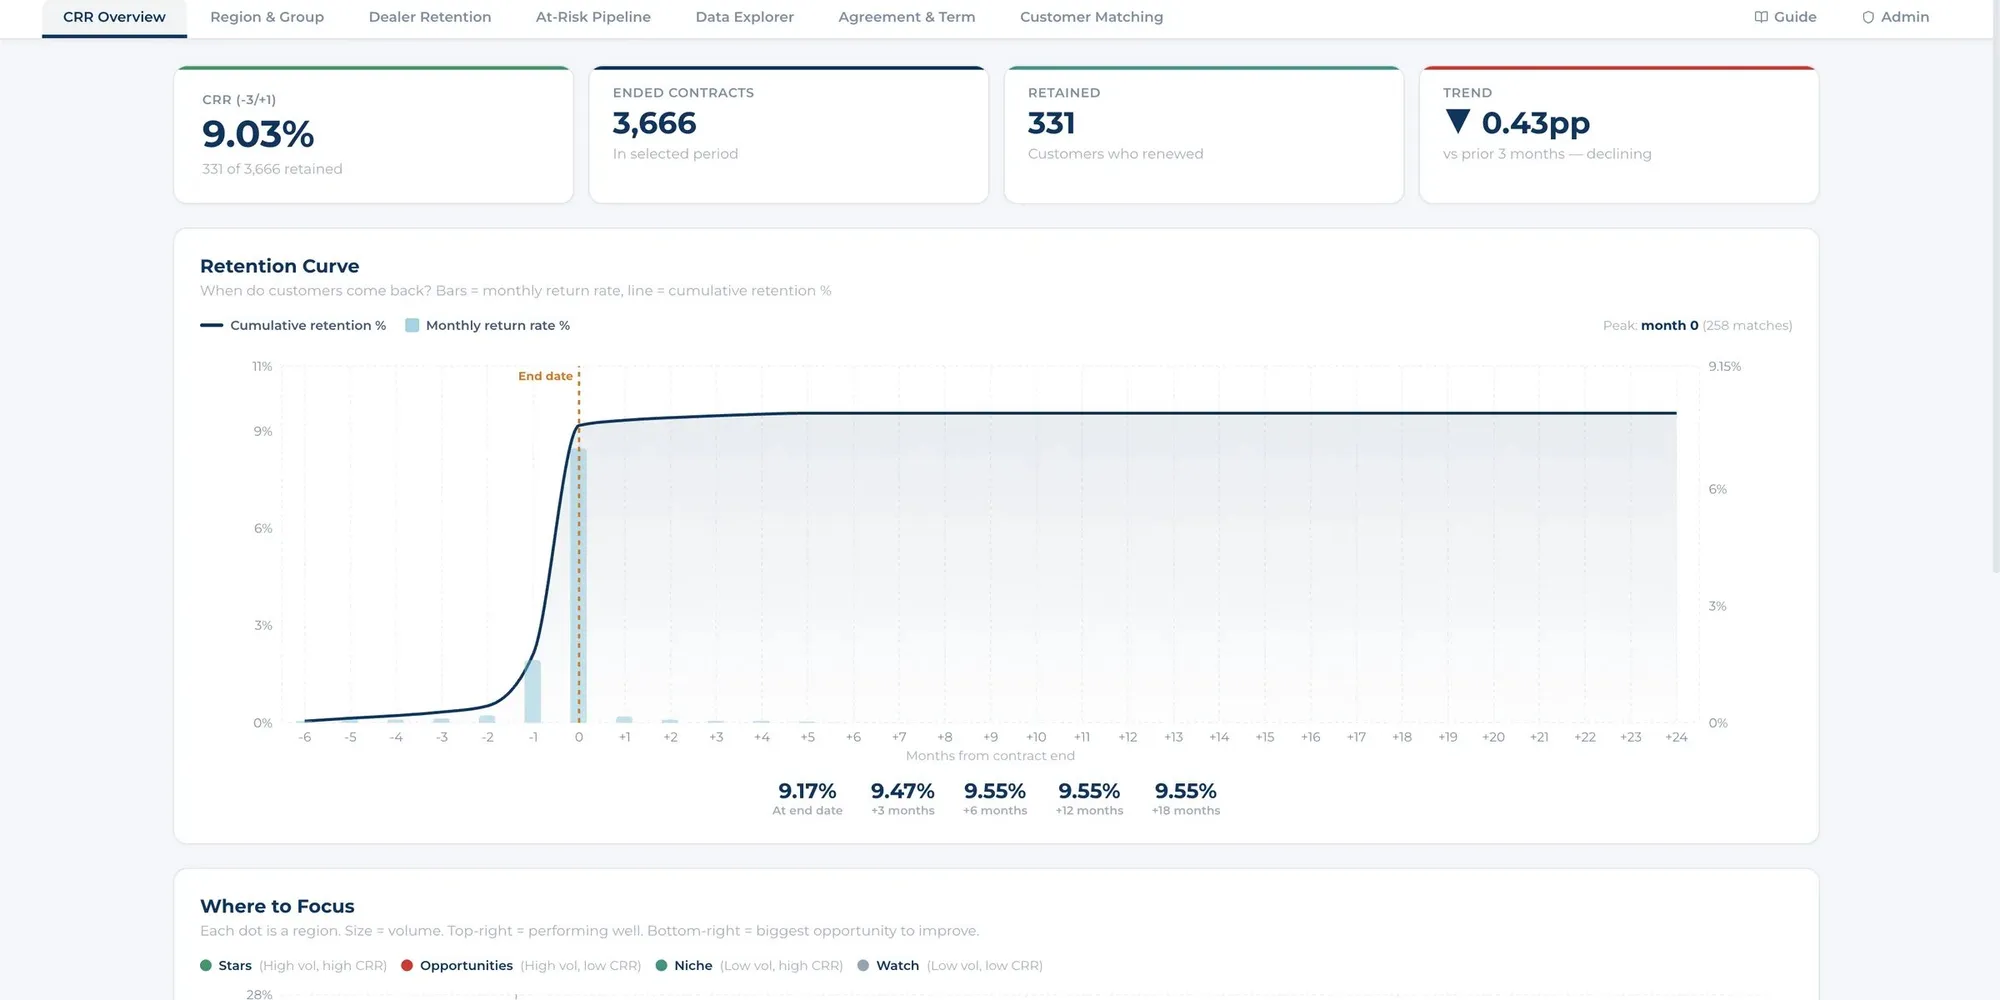Screen dimensions: 2000x1000
Task: Toggle the Watch legend entry
Action: (x=950, y=965)
